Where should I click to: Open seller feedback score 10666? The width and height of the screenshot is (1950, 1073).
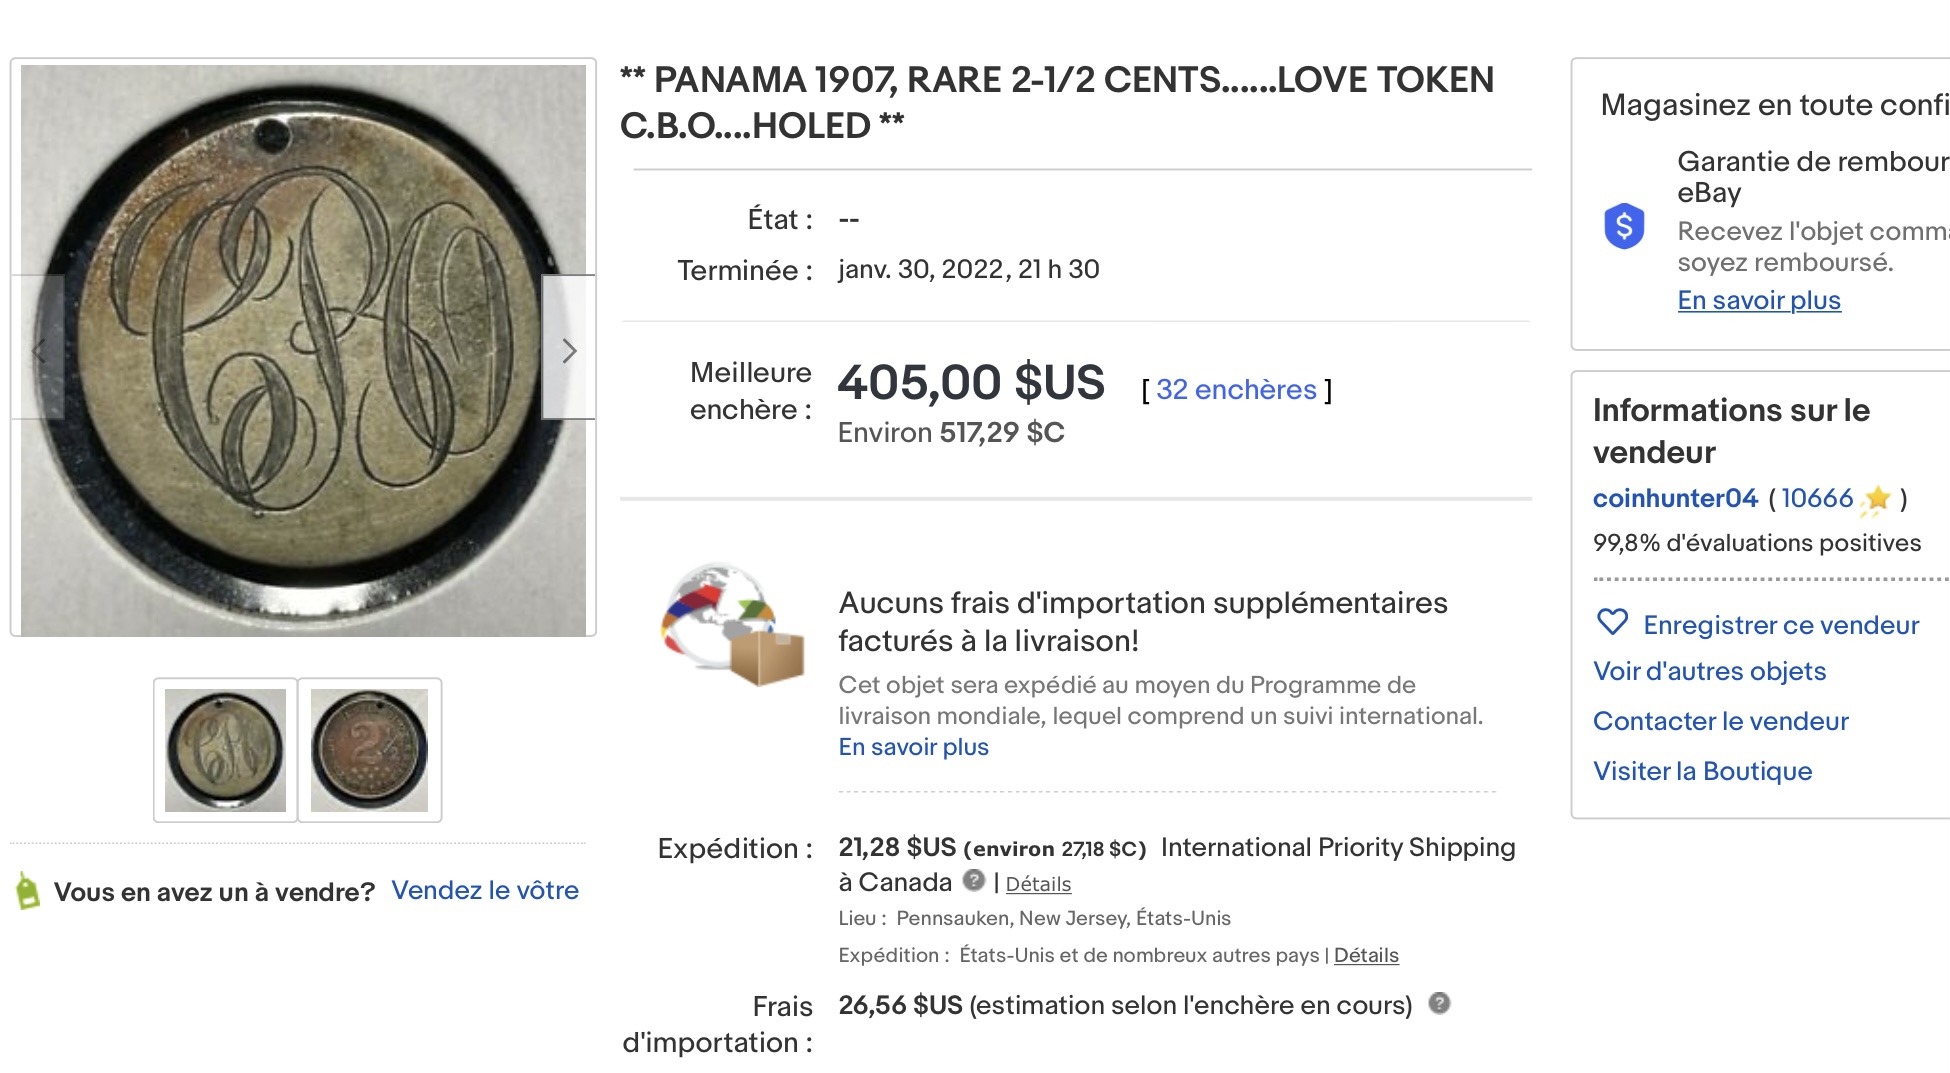1817,498
